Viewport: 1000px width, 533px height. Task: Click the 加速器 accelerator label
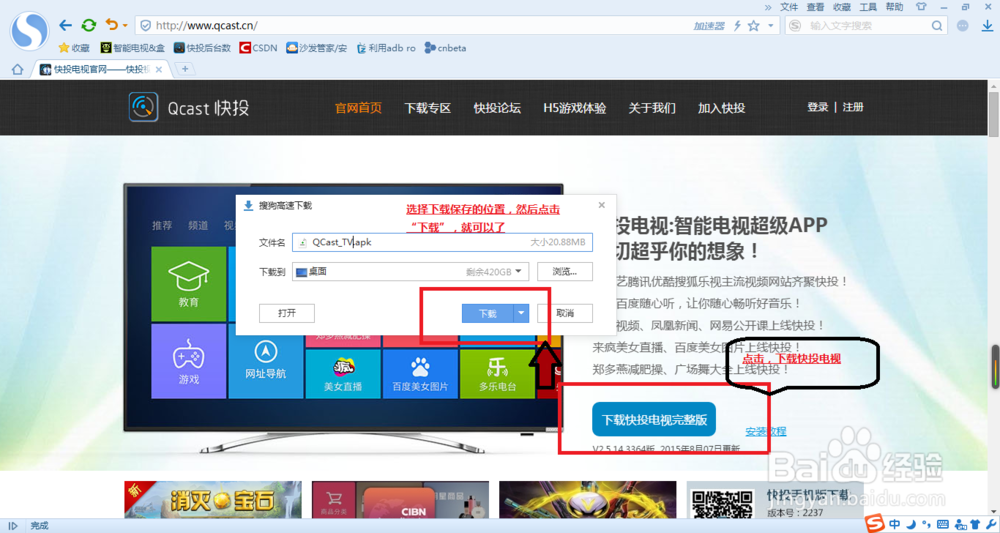709,26
